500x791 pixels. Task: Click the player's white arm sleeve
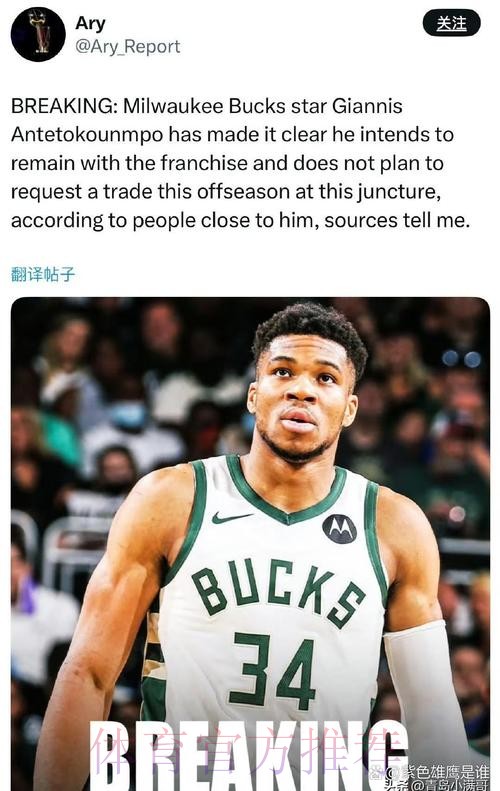tap(429, 686)
